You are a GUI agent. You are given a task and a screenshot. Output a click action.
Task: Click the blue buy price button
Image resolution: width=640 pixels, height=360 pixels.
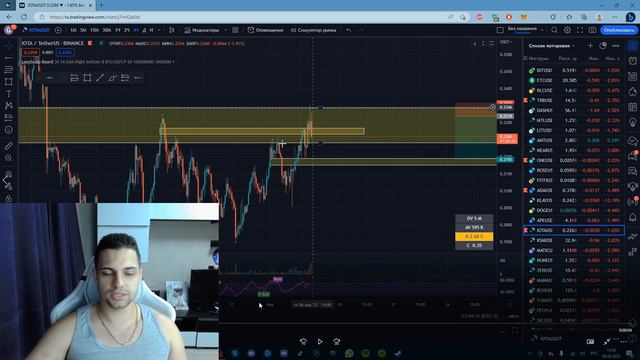click(x=65, y=52)
